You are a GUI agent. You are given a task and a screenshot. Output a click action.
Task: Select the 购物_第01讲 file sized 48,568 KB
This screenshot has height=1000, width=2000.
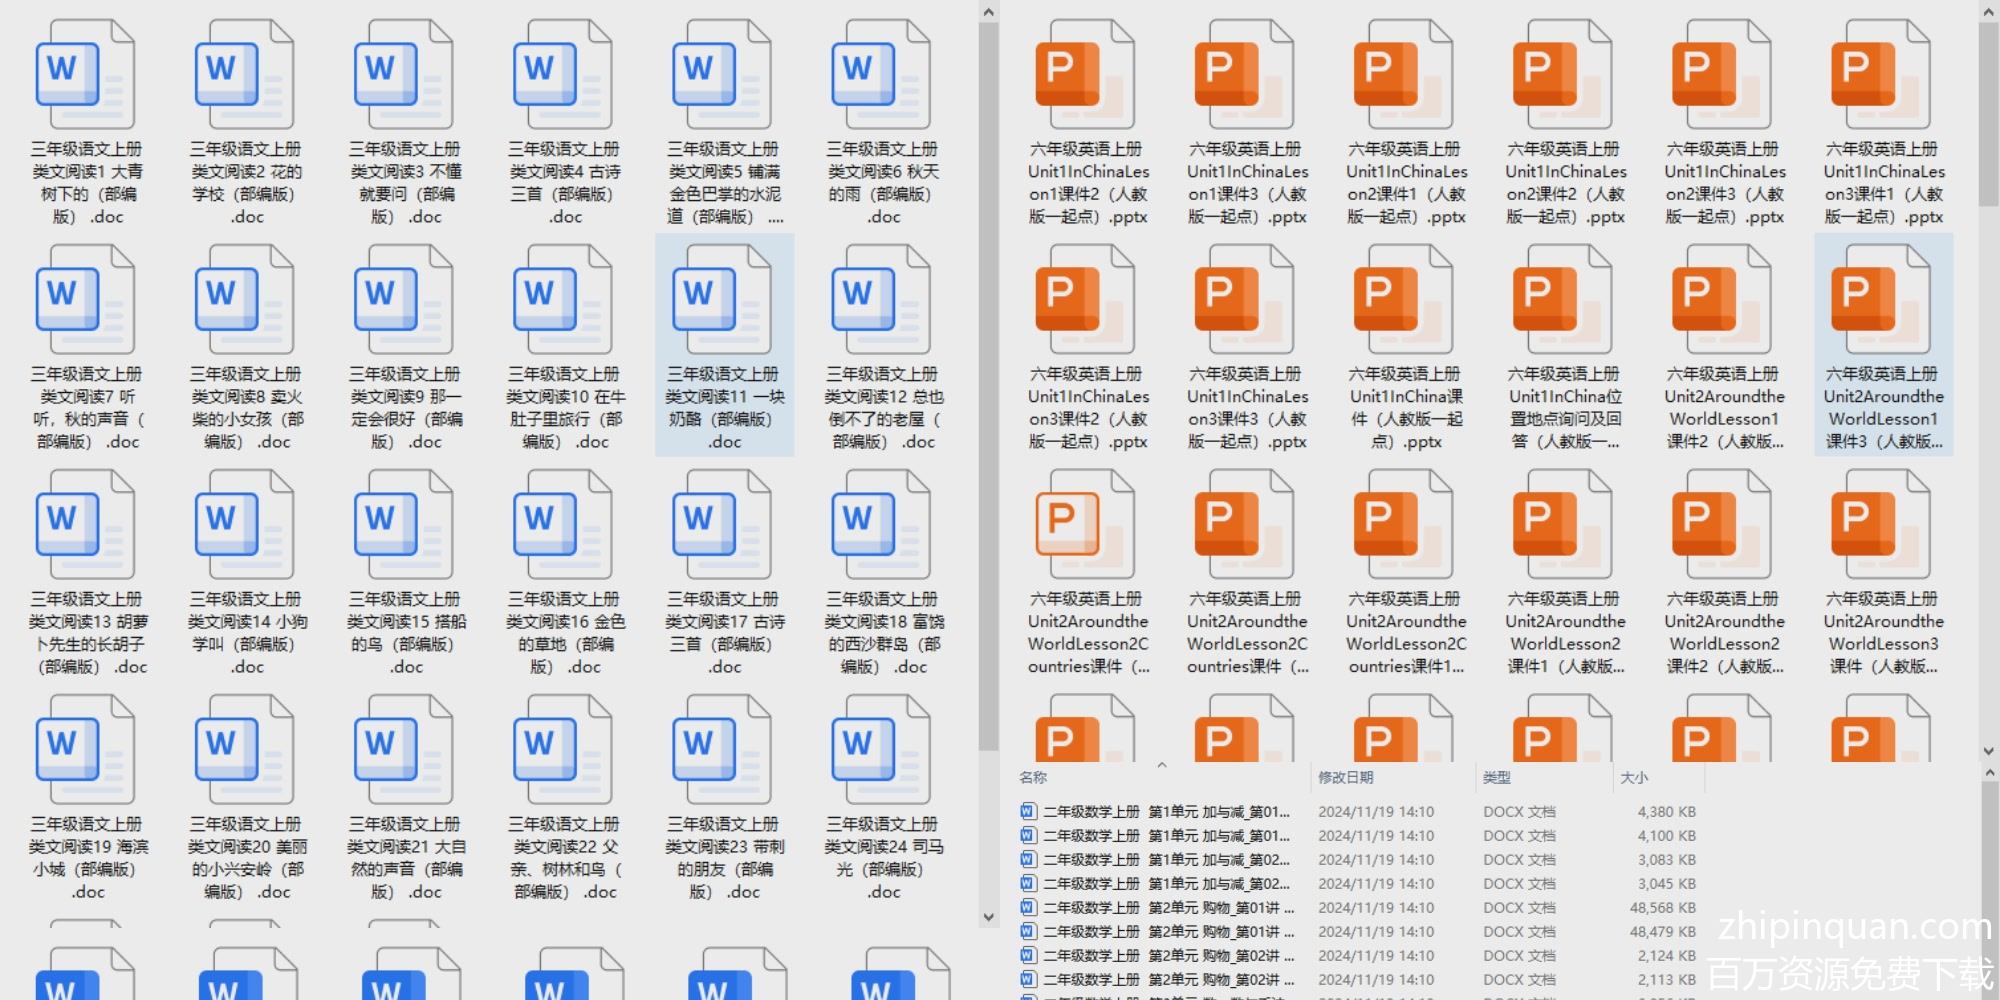click(x=1168, y=908)
